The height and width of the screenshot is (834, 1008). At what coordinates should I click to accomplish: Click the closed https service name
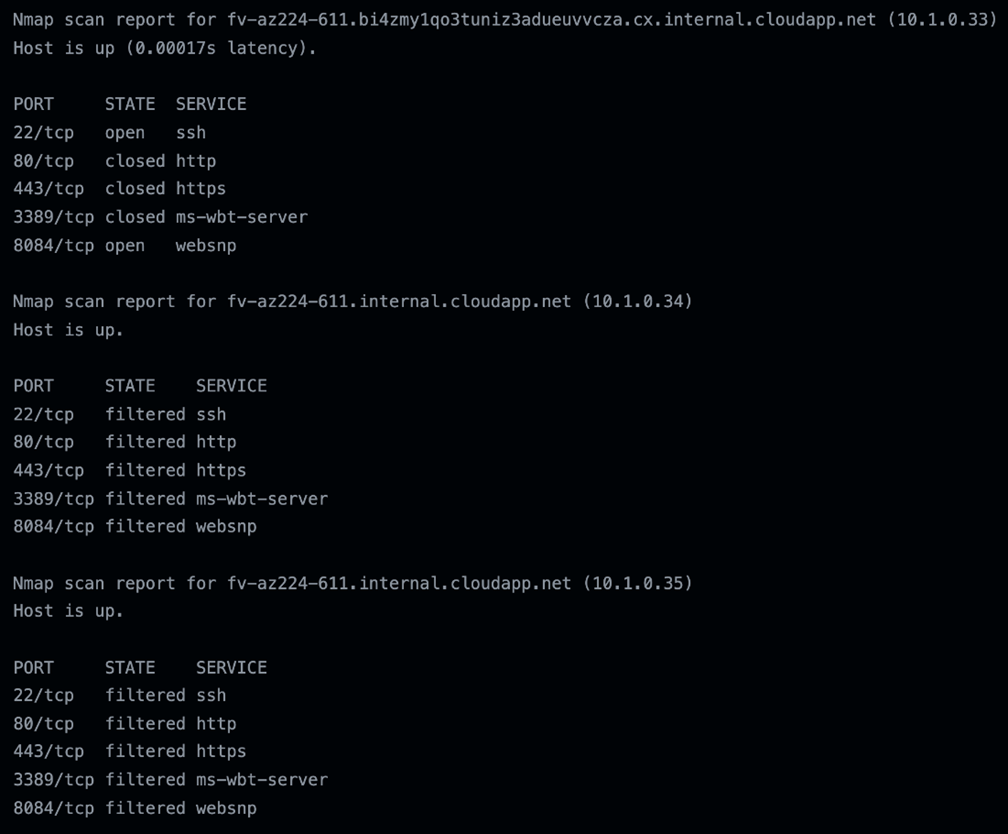point(201,189)
